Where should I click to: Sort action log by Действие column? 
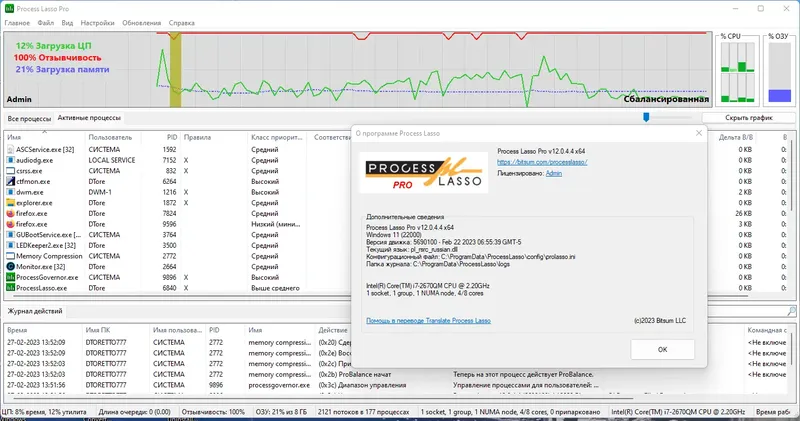tap(333, 330)
